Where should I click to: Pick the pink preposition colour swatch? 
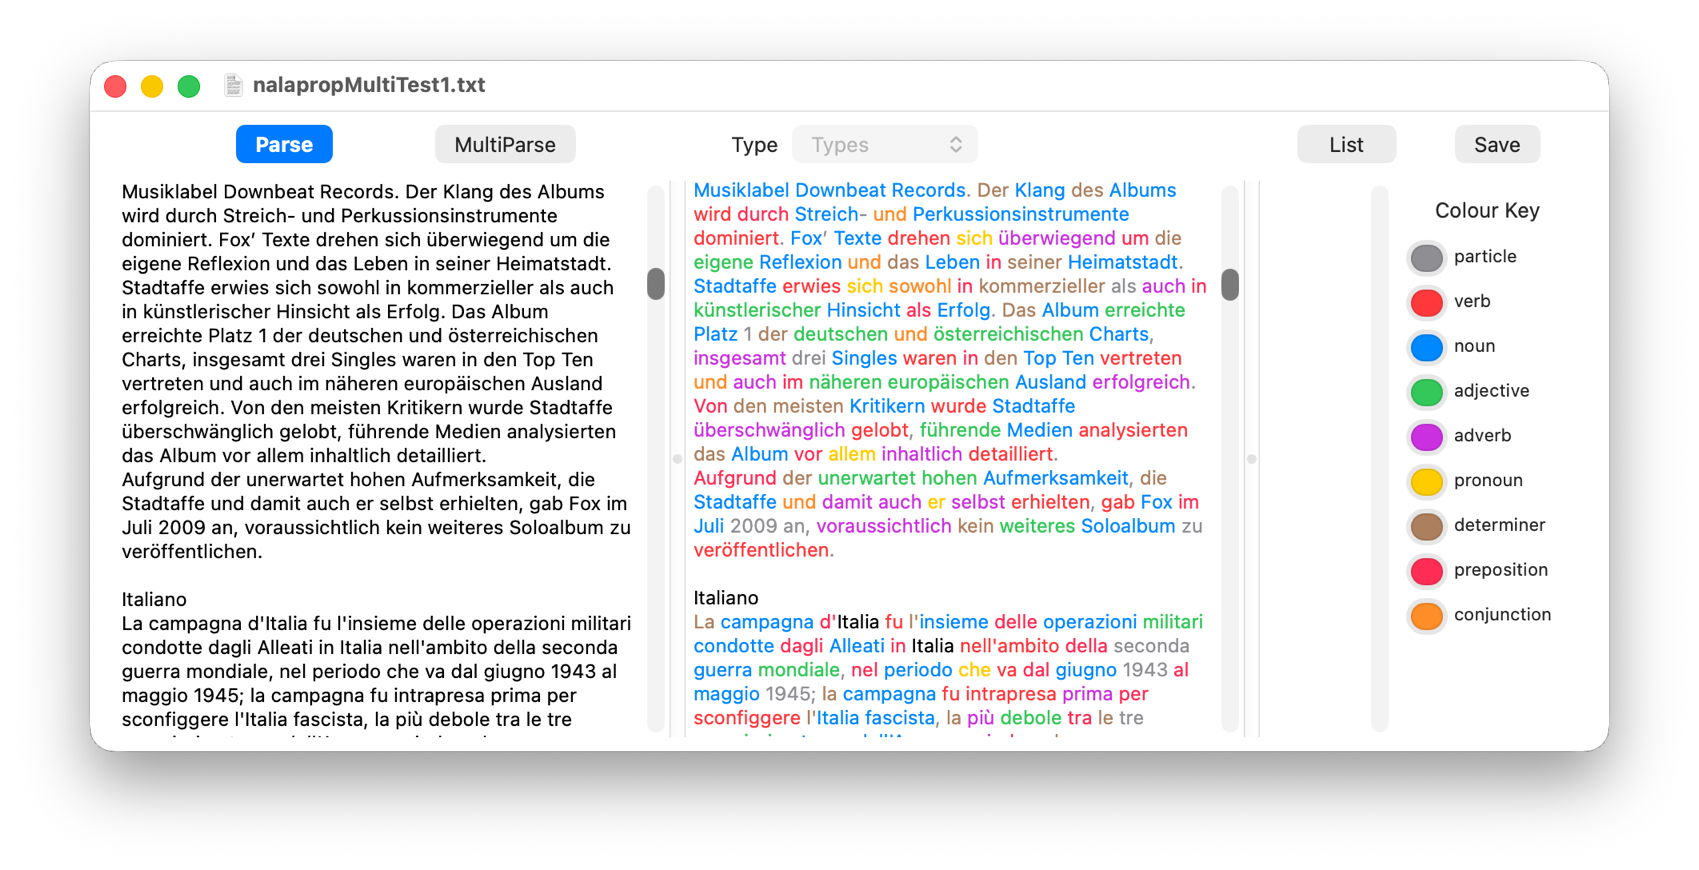click(1426, 571)
